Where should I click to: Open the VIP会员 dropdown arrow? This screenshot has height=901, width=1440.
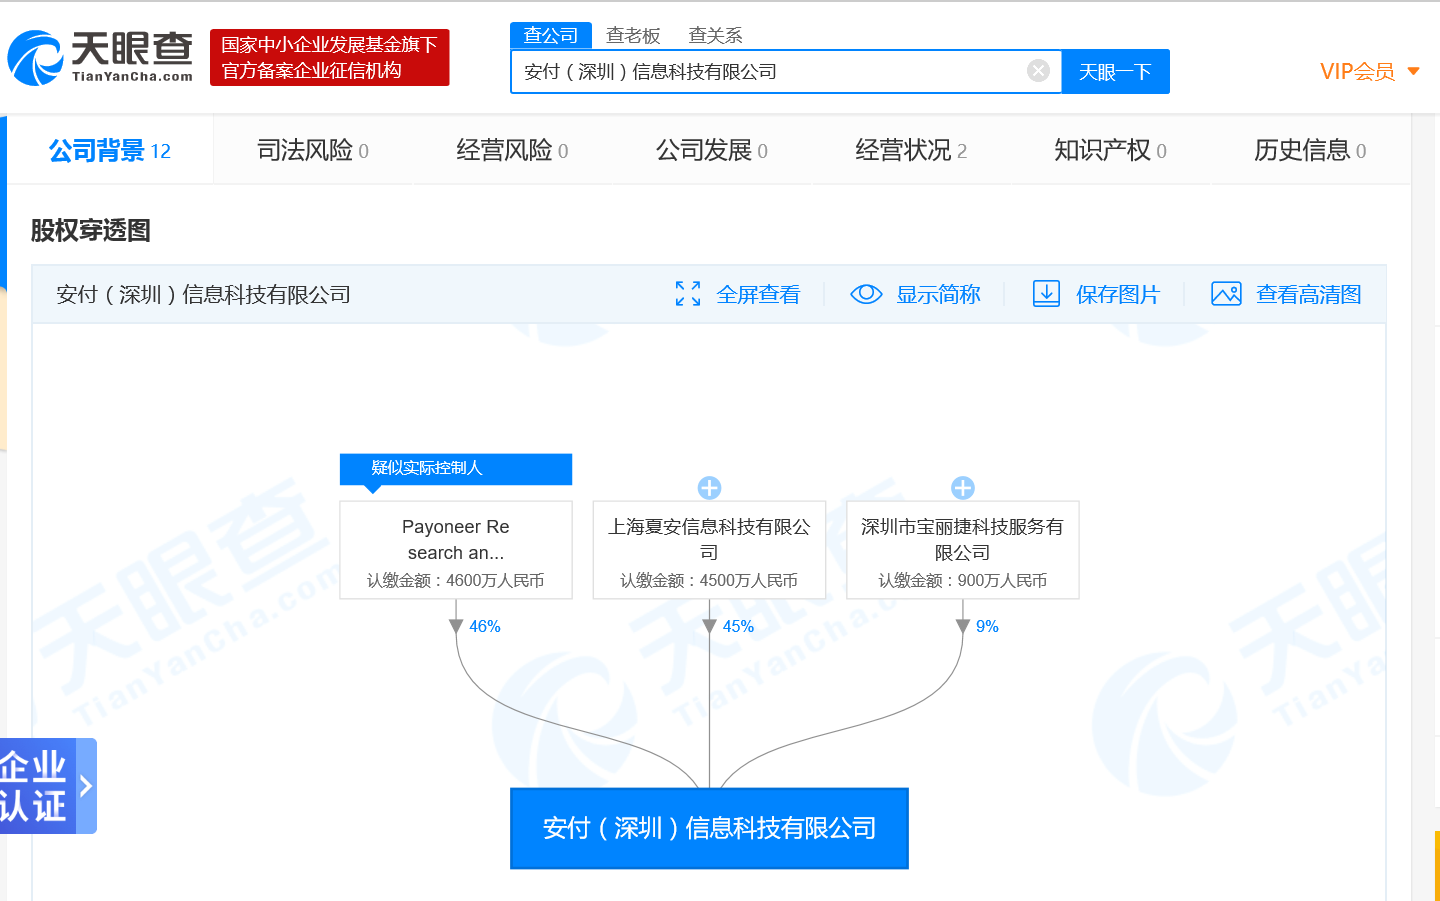1413,71
